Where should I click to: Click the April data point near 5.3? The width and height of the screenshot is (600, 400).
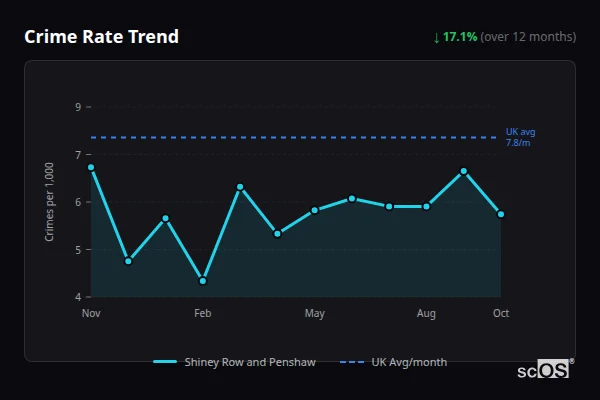pyautogui.click(x=277, y=233)
